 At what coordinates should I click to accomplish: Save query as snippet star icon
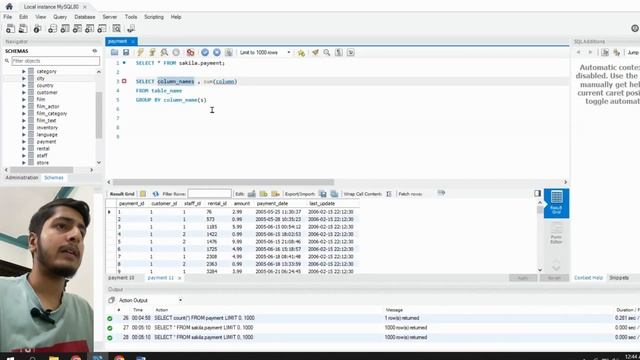click(x=301, y=52)
